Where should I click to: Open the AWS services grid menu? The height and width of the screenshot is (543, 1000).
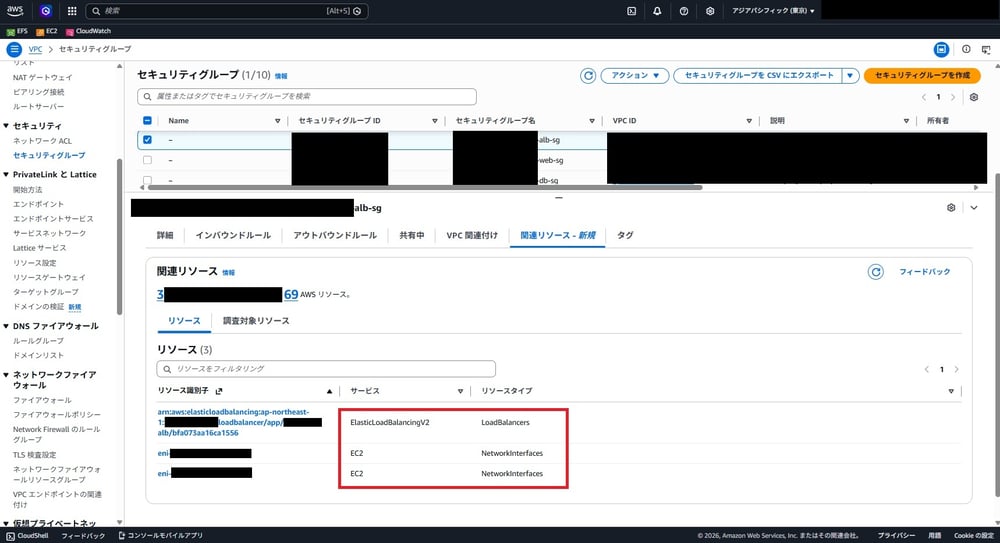tap(72, 11)
